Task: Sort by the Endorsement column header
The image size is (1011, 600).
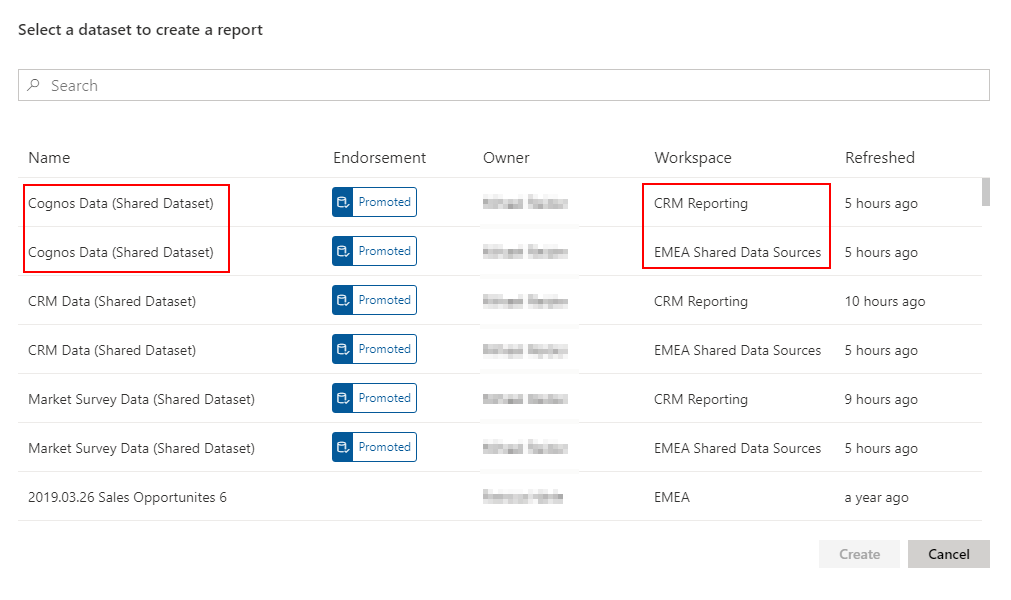Action: click(379, 158)
